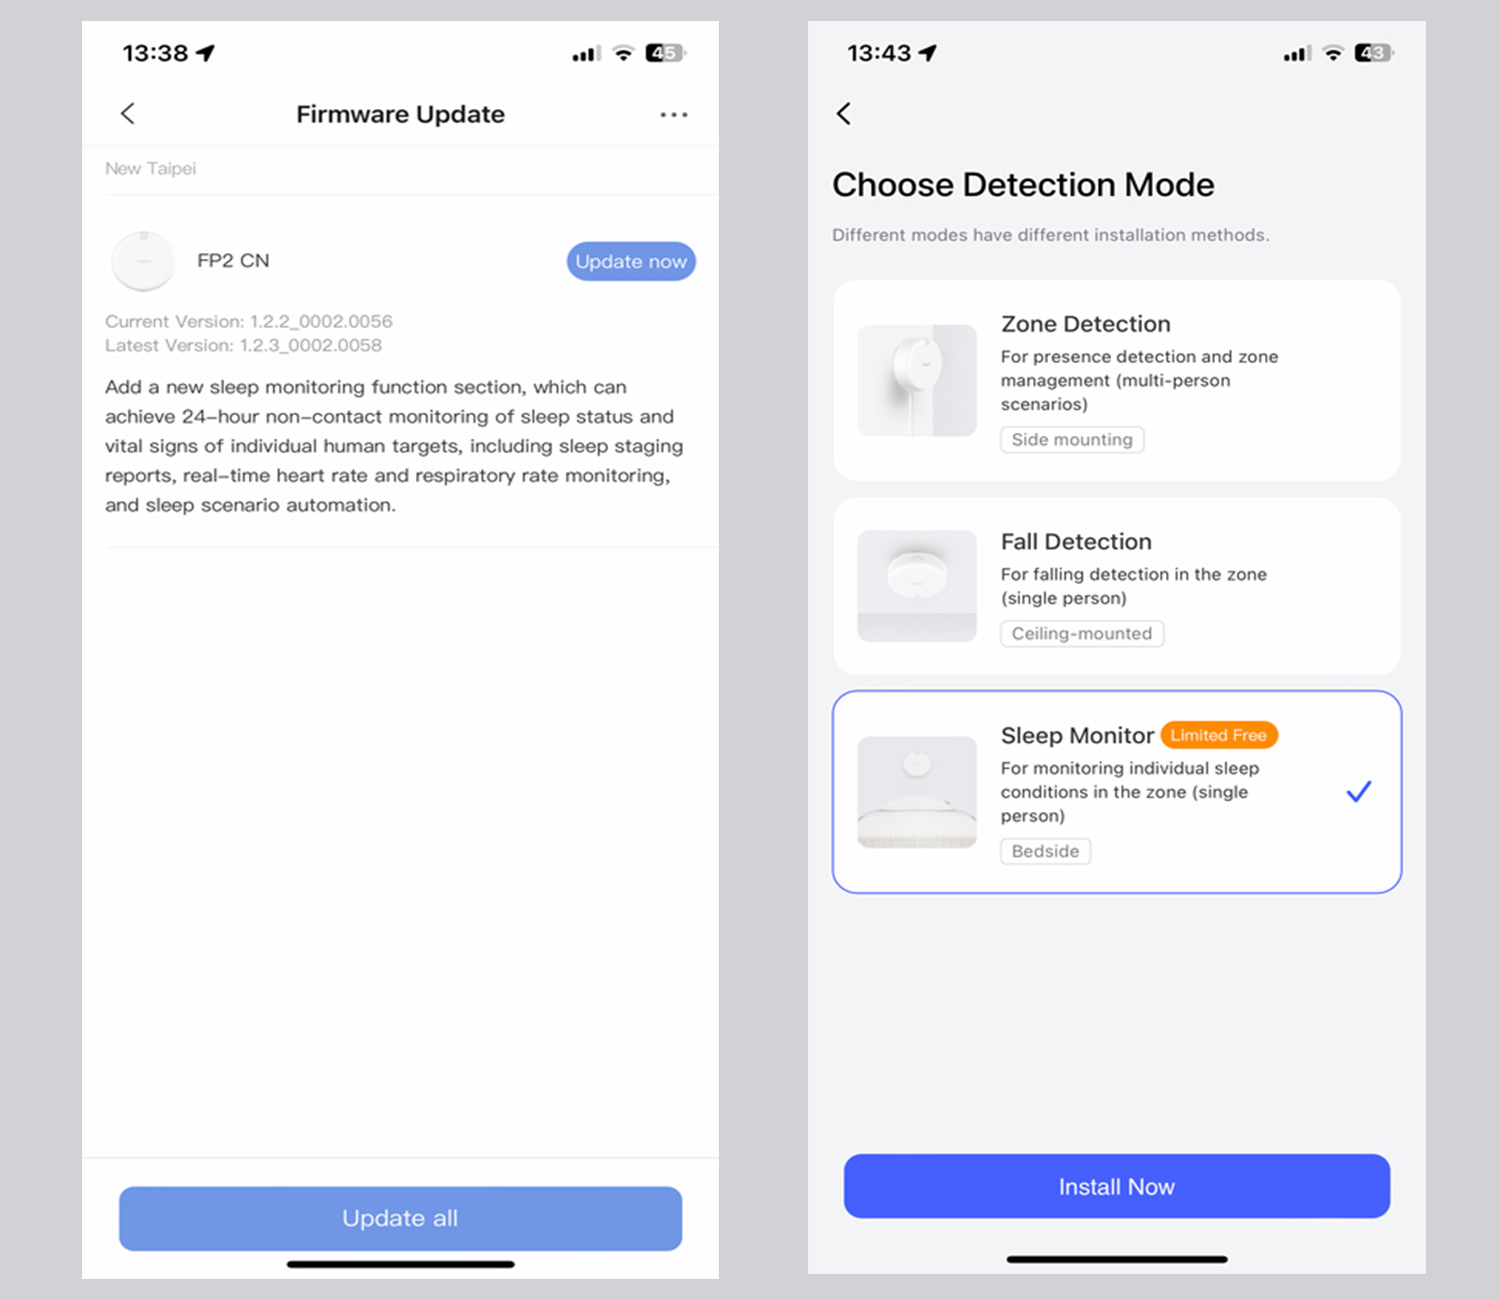Click the blue checkmark on Sleep Monitor

coord(1359,792)
